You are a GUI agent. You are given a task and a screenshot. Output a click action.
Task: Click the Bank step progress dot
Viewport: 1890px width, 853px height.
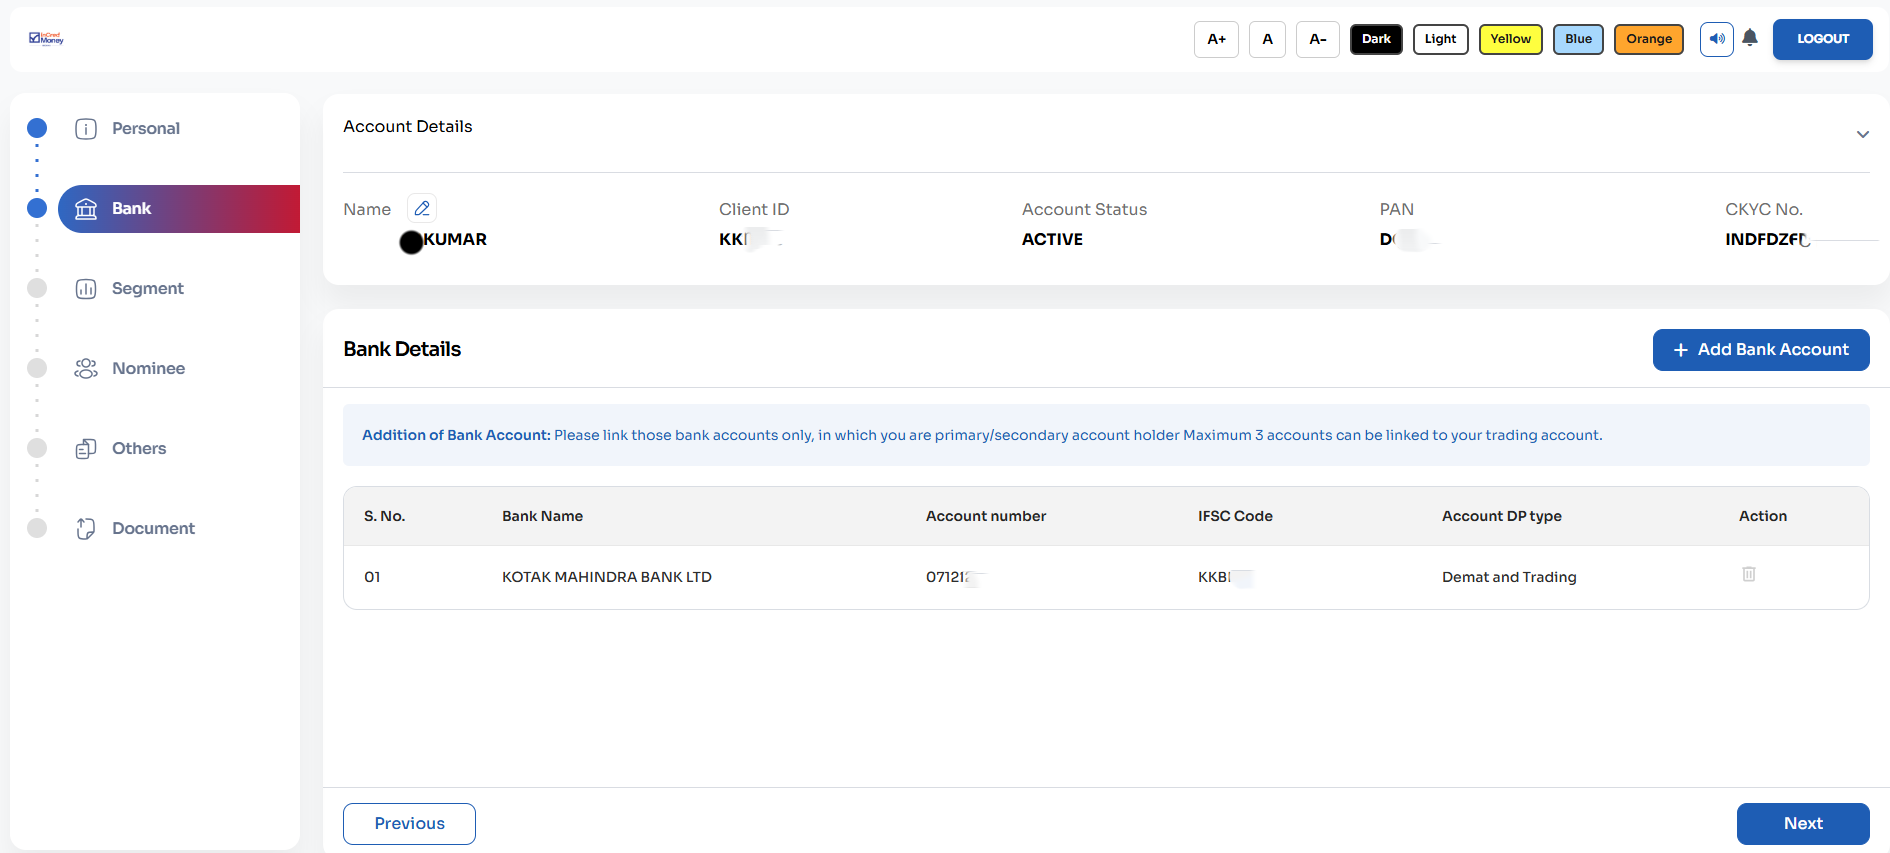coord(37,208)
